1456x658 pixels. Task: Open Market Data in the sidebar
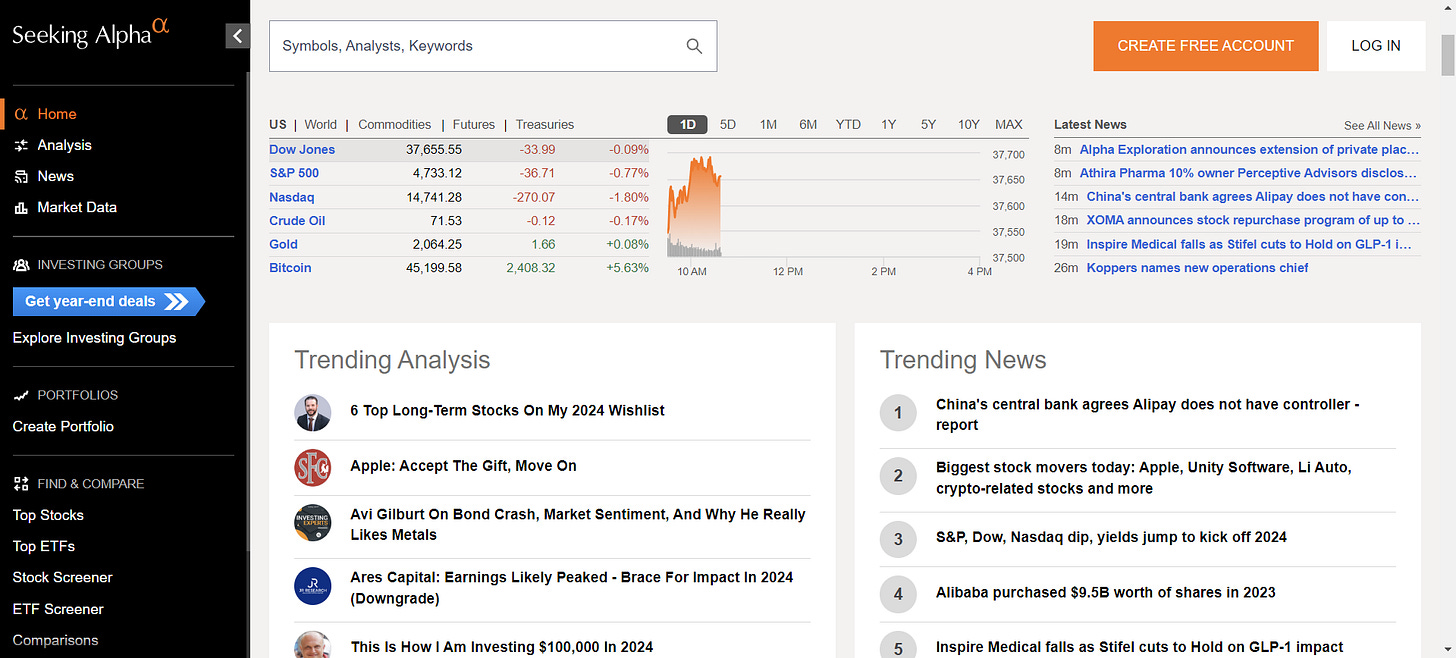(x=77, y=207)
